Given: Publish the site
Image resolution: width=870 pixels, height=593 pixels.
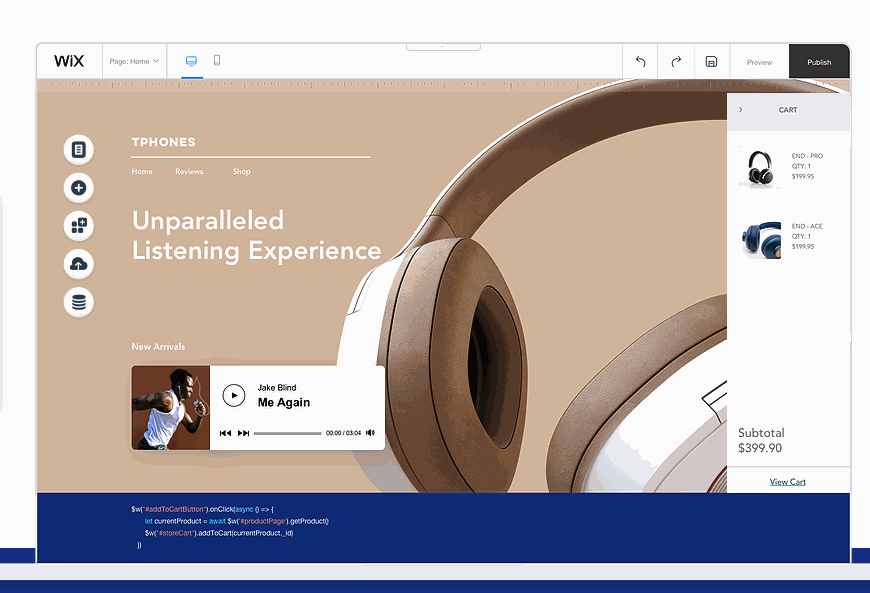Looking at the screenshot, I should [x=819, y=62].
